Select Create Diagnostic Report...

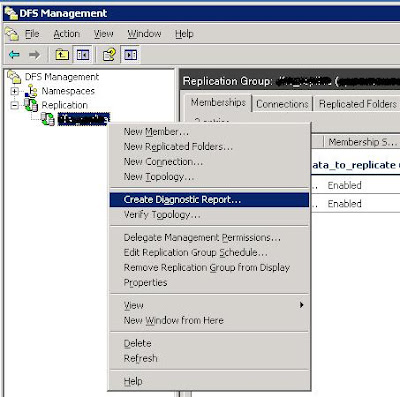[x=209, y=200]
